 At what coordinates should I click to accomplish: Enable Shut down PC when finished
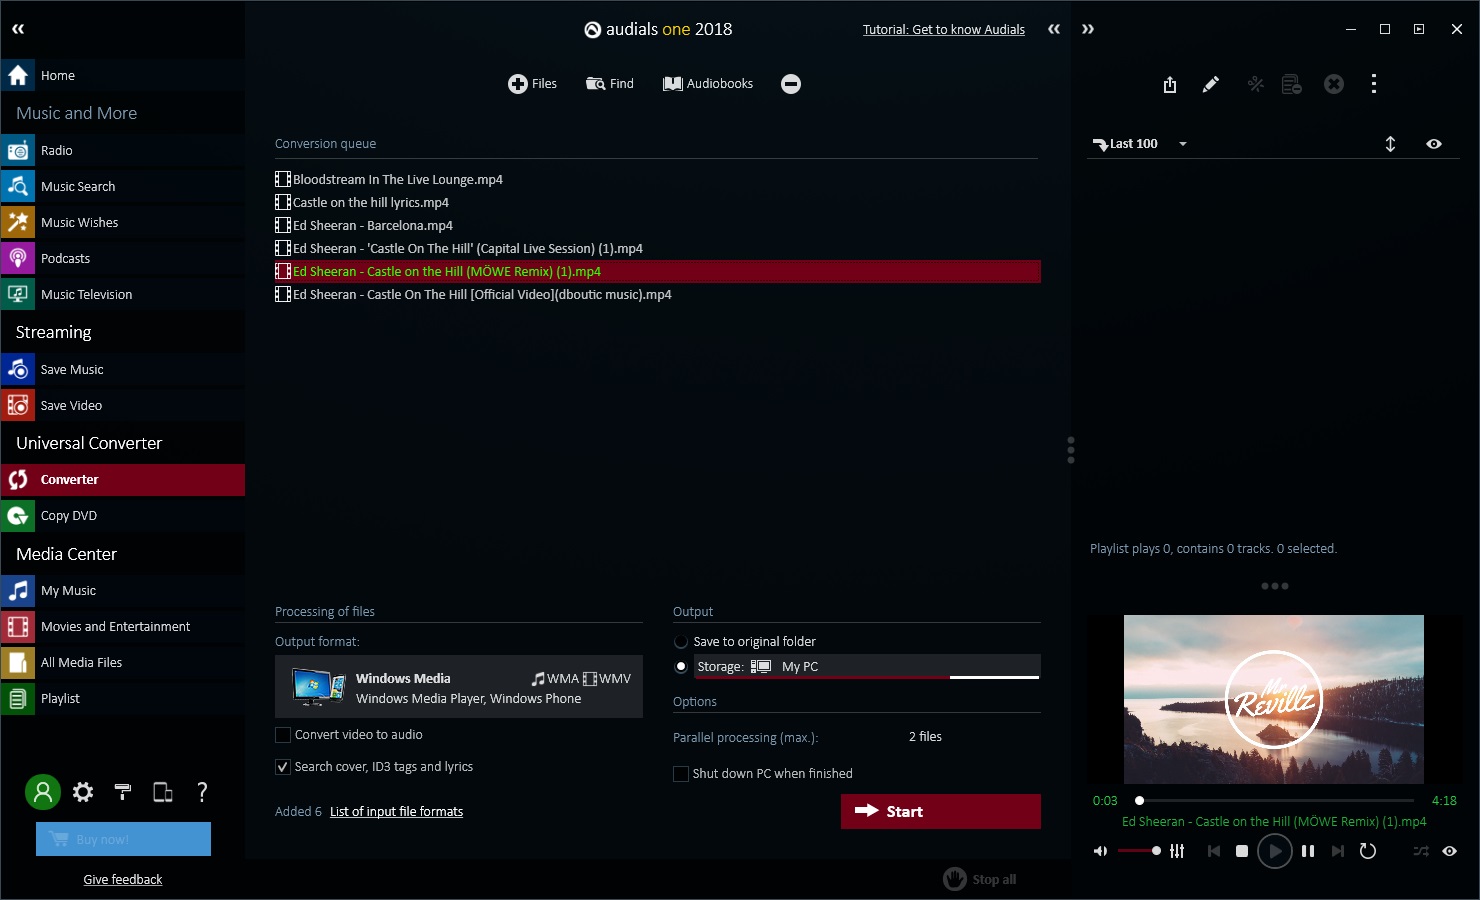coord(681,774)
